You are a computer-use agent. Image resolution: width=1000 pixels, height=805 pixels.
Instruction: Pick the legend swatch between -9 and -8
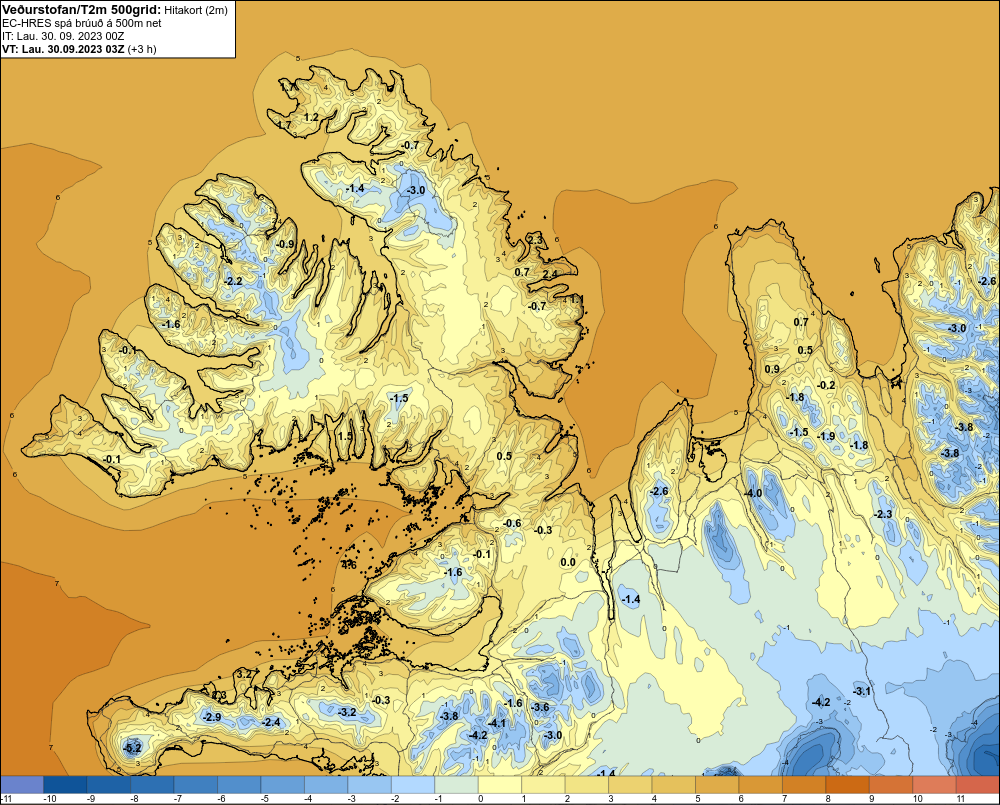(x=108, y=785)
